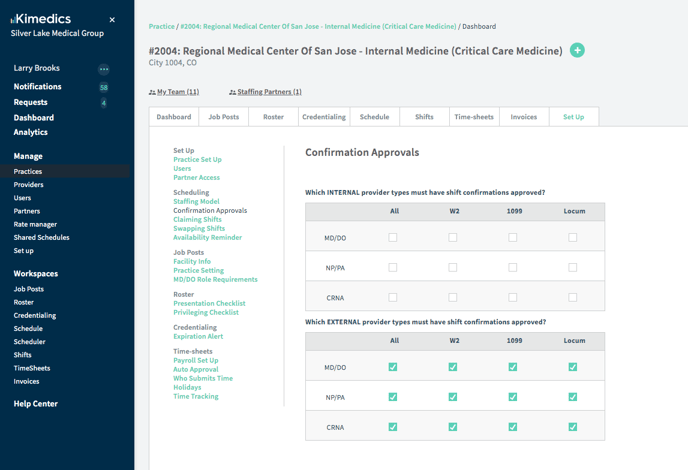The image size is (688, 470).
Task: Open Staffing Model settings link
Action: (196, 202)
